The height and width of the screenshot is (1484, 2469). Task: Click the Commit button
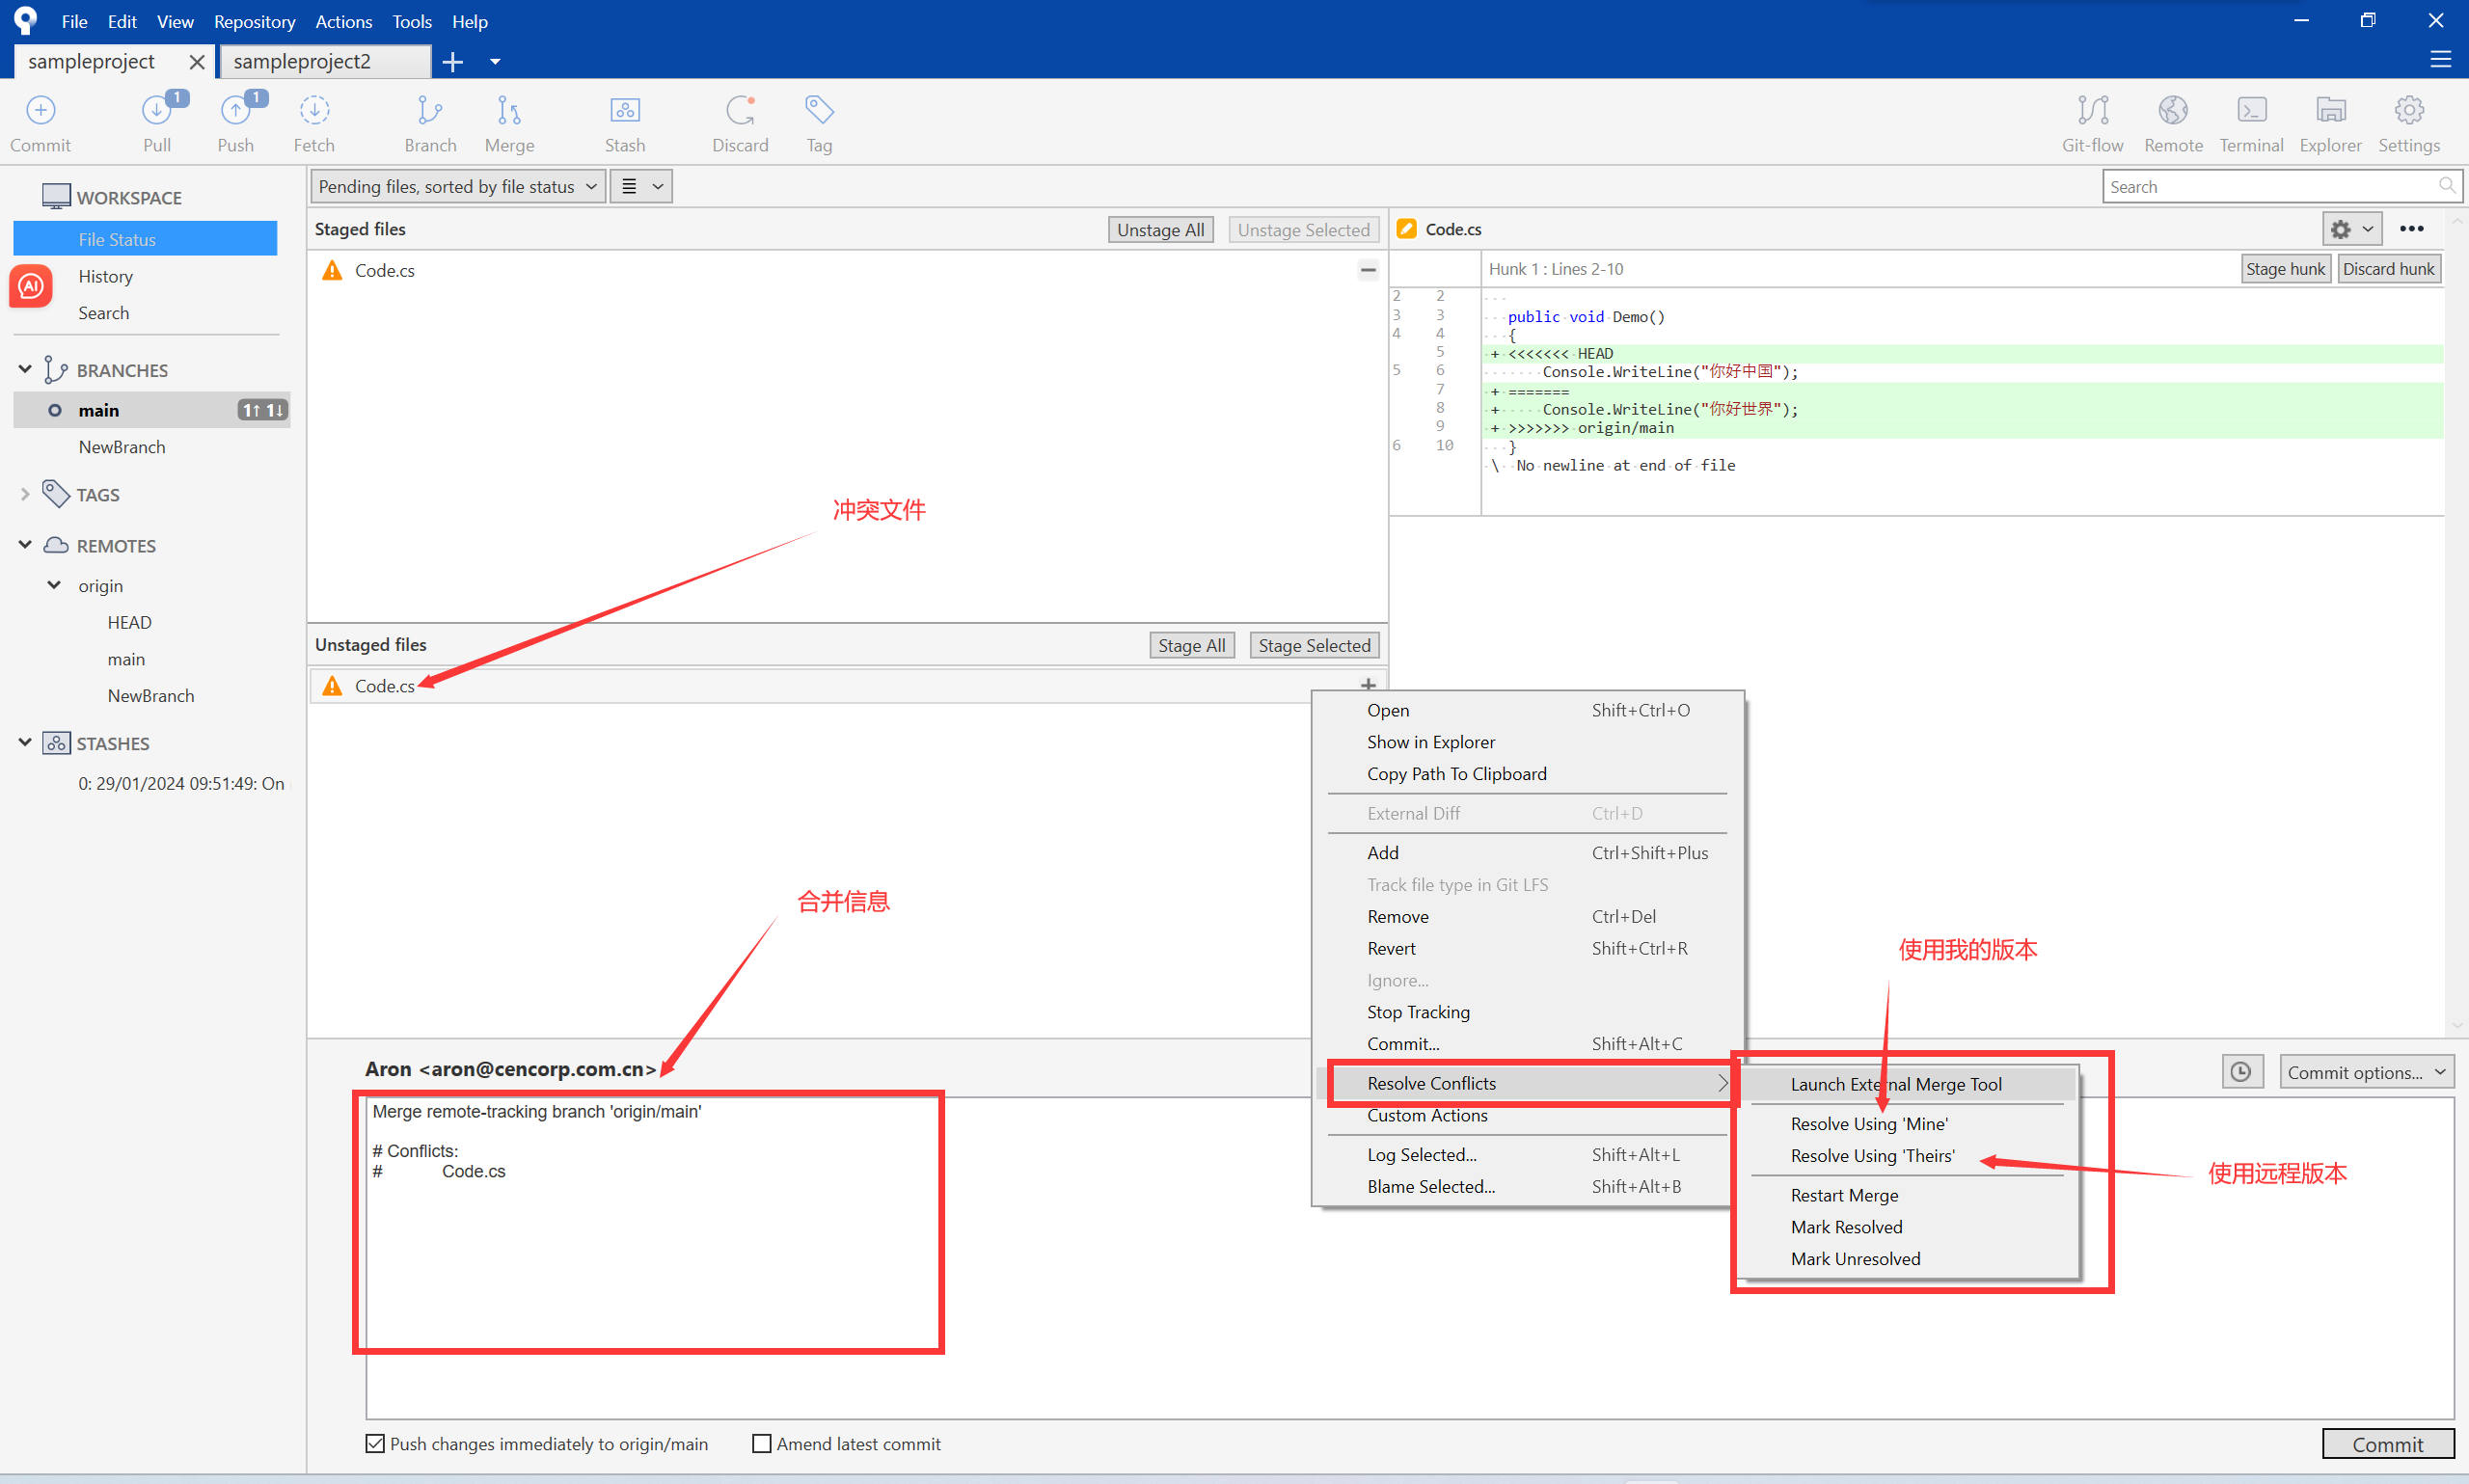[x=2387, y=1443]
